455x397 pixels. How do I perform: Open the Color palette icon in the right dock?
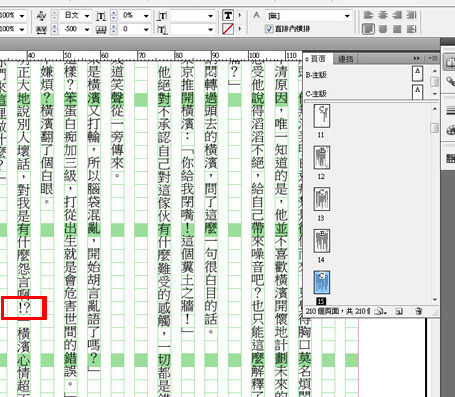coord(450,130)
